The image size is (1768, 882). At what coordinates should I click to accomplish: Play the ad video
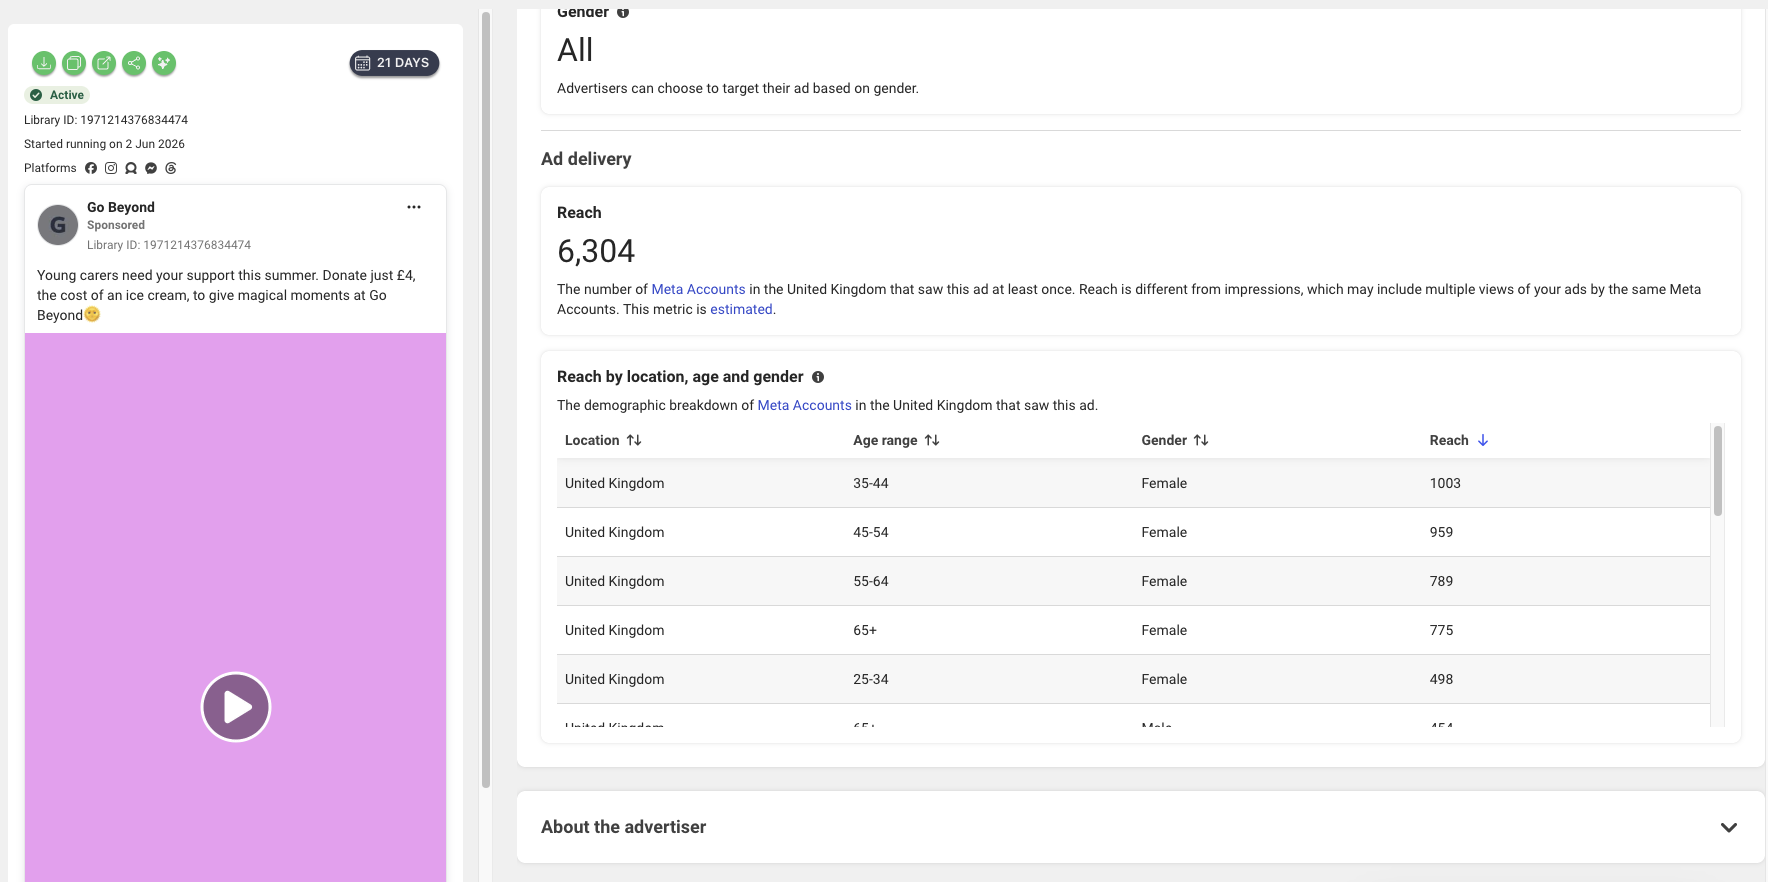pos(236,707)
